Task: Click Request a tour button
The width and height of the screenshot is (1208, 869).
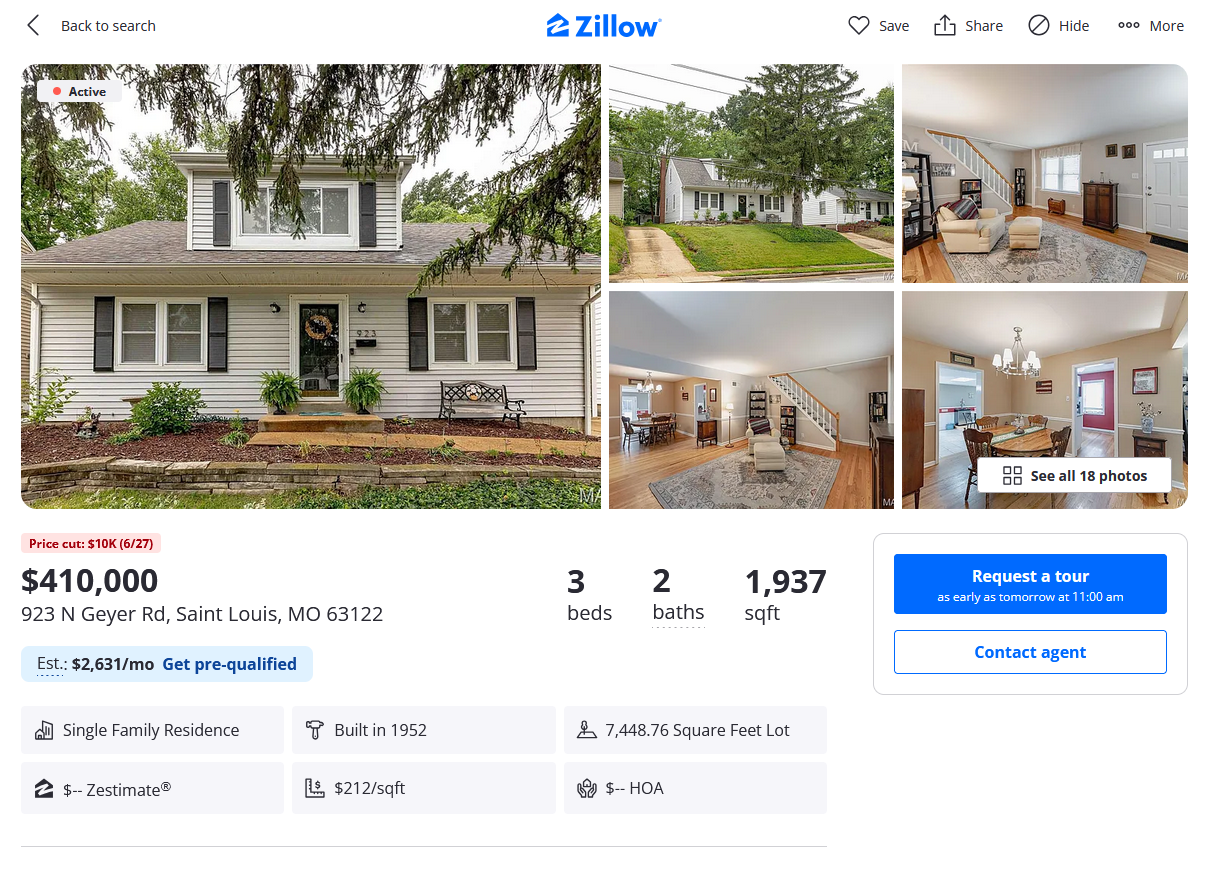Action: pyautogui.click(x=1030, y=584)
